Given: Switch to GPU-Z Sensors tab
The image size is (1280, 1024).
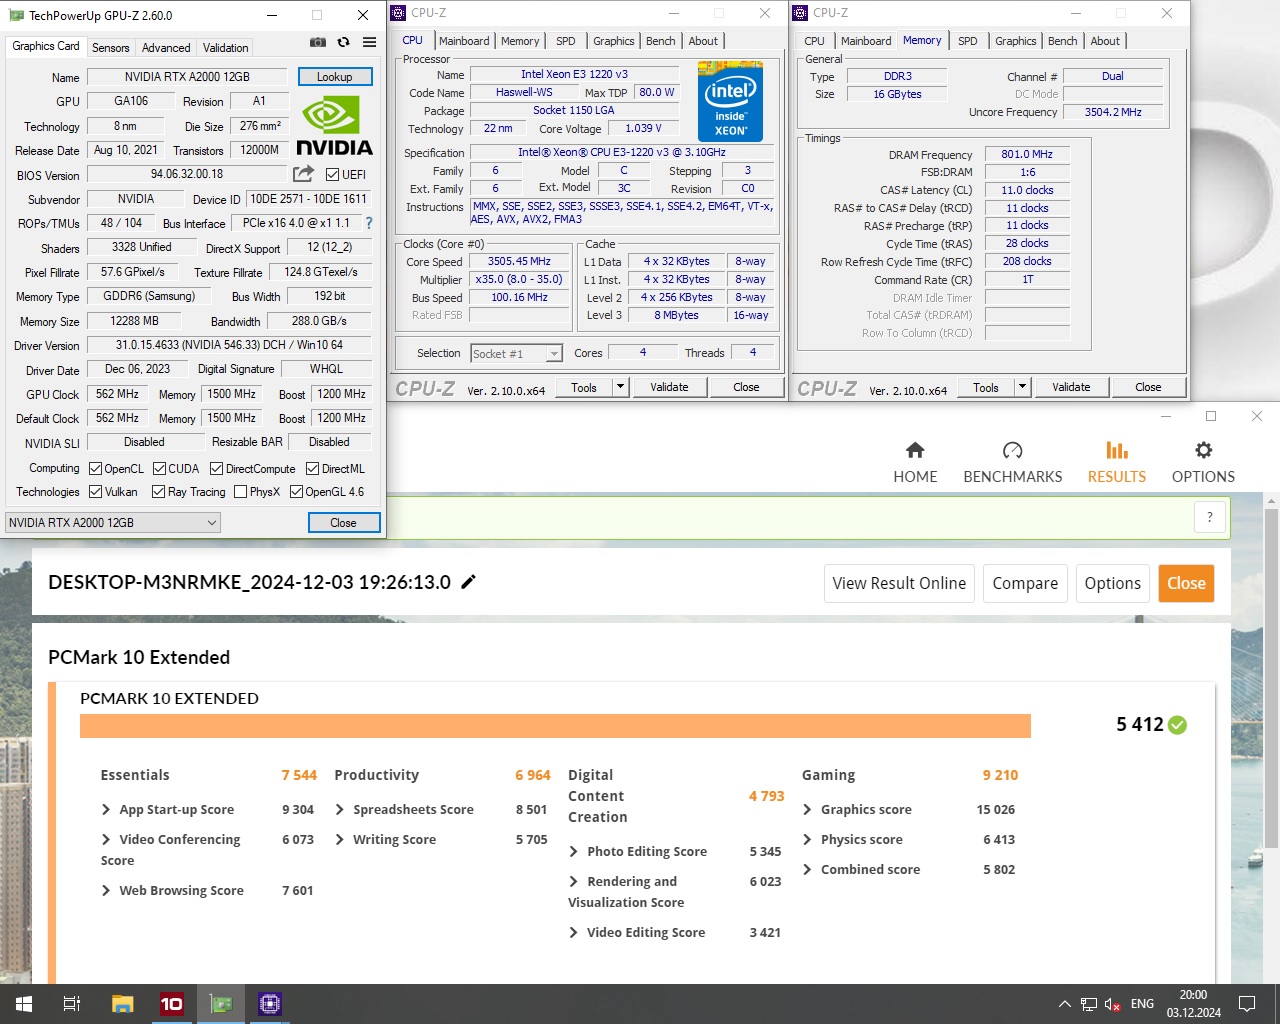Looking at the screenshot, I should click(110, 48).
